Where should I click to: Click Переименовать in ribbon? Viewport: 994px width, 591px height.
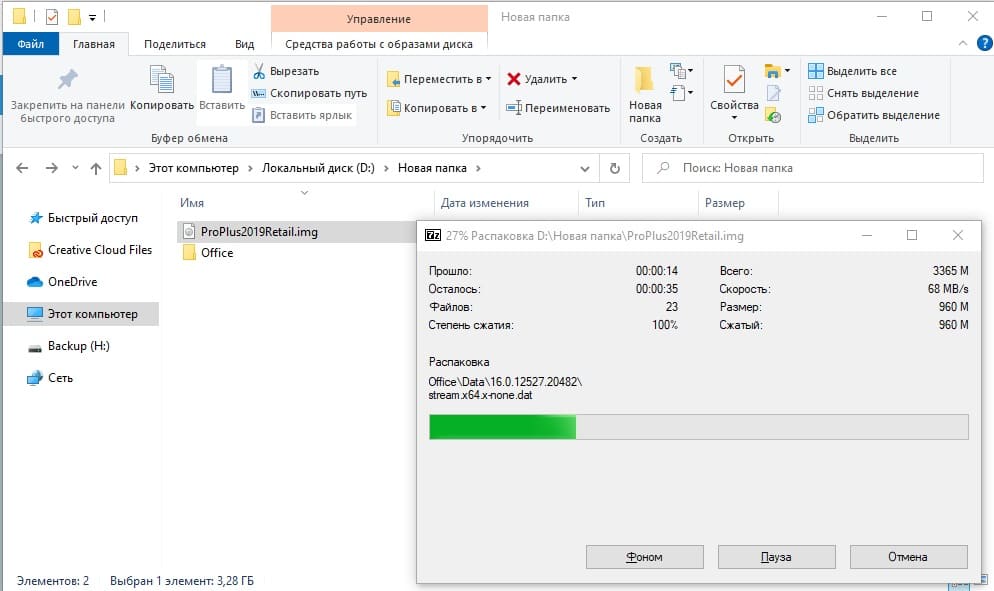(x=558, y=108)
